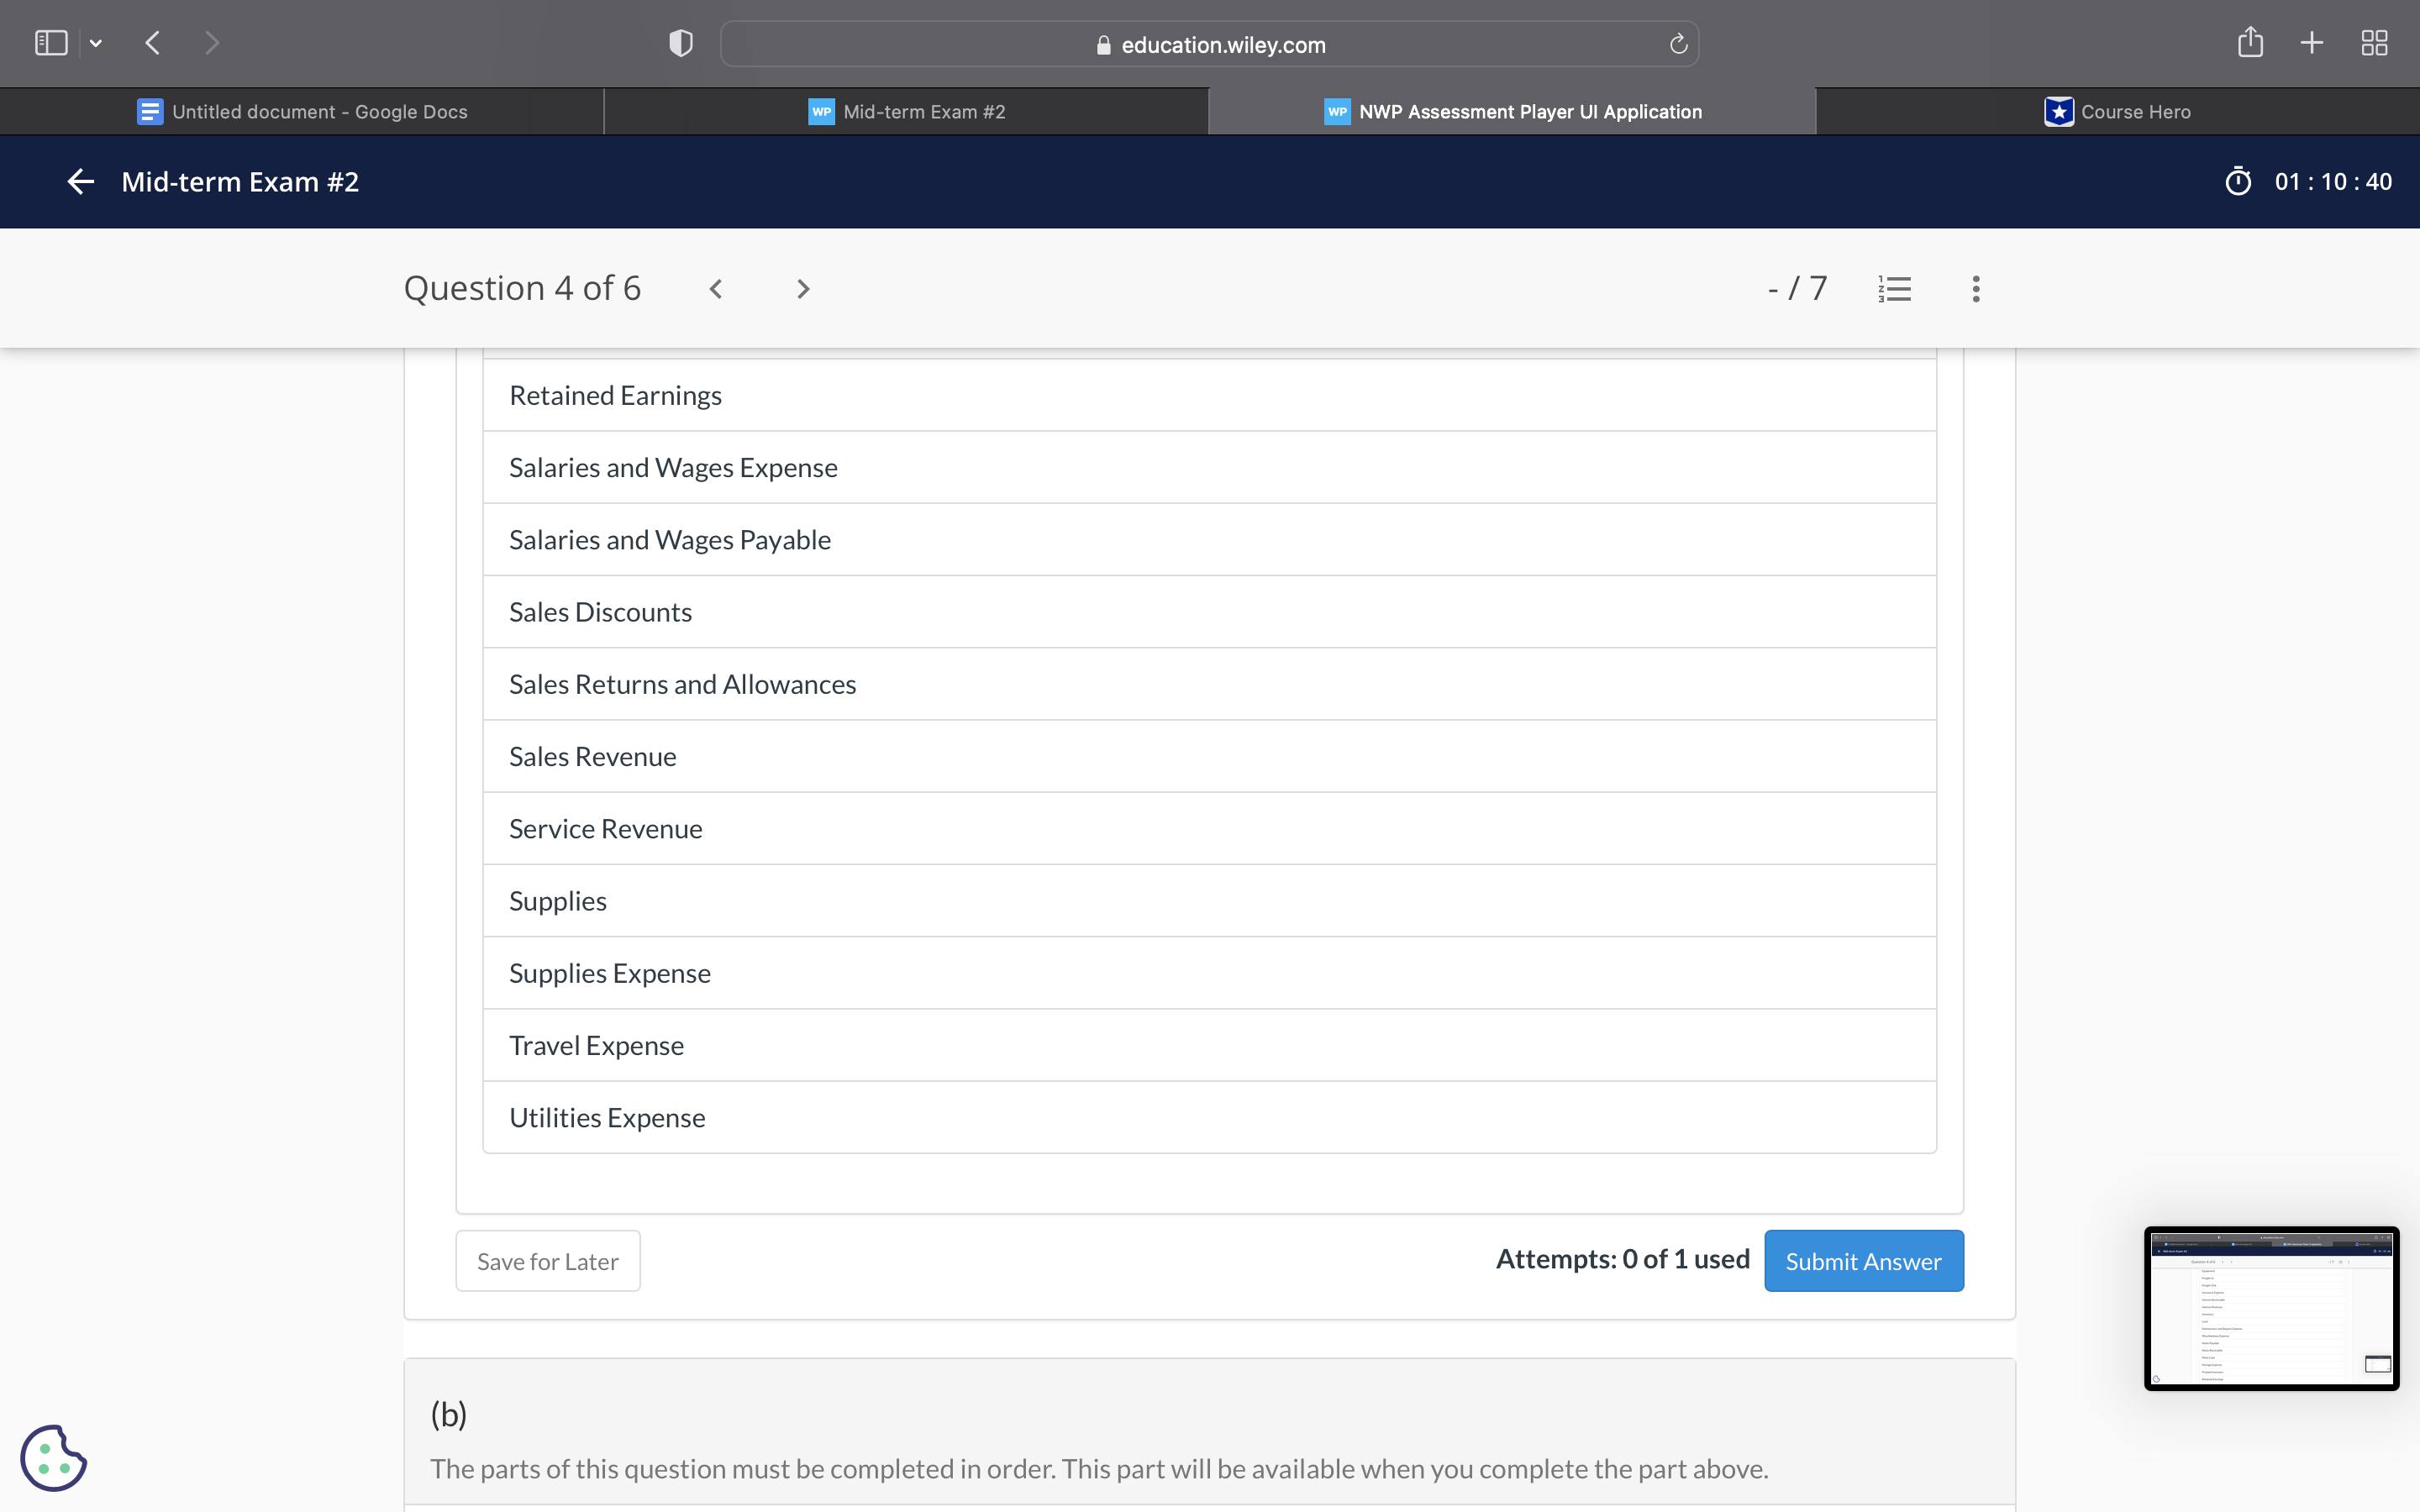The width and height of the screenshot is (2420, 1512).
Task: Open the question list view
Action: [1893, 288]
